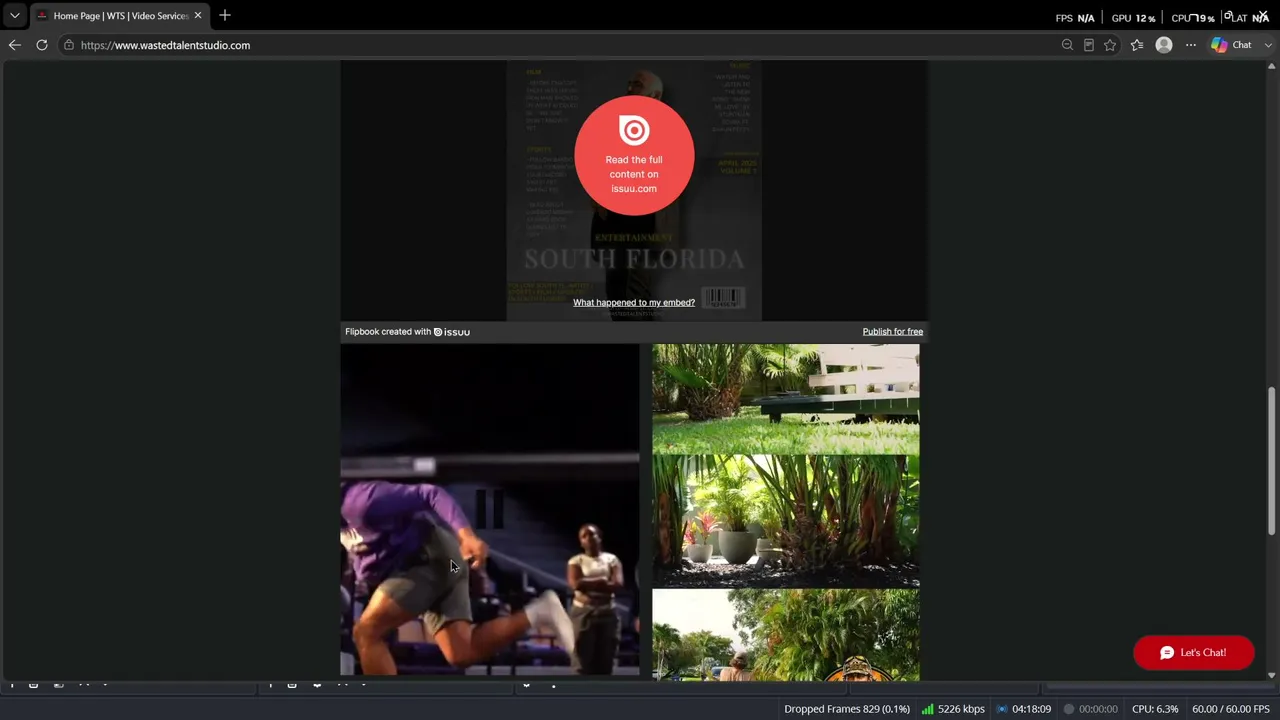The height and width of the screenshot is (720, 1280).
Task: Open the favorites list
Action: point(1137,45)
